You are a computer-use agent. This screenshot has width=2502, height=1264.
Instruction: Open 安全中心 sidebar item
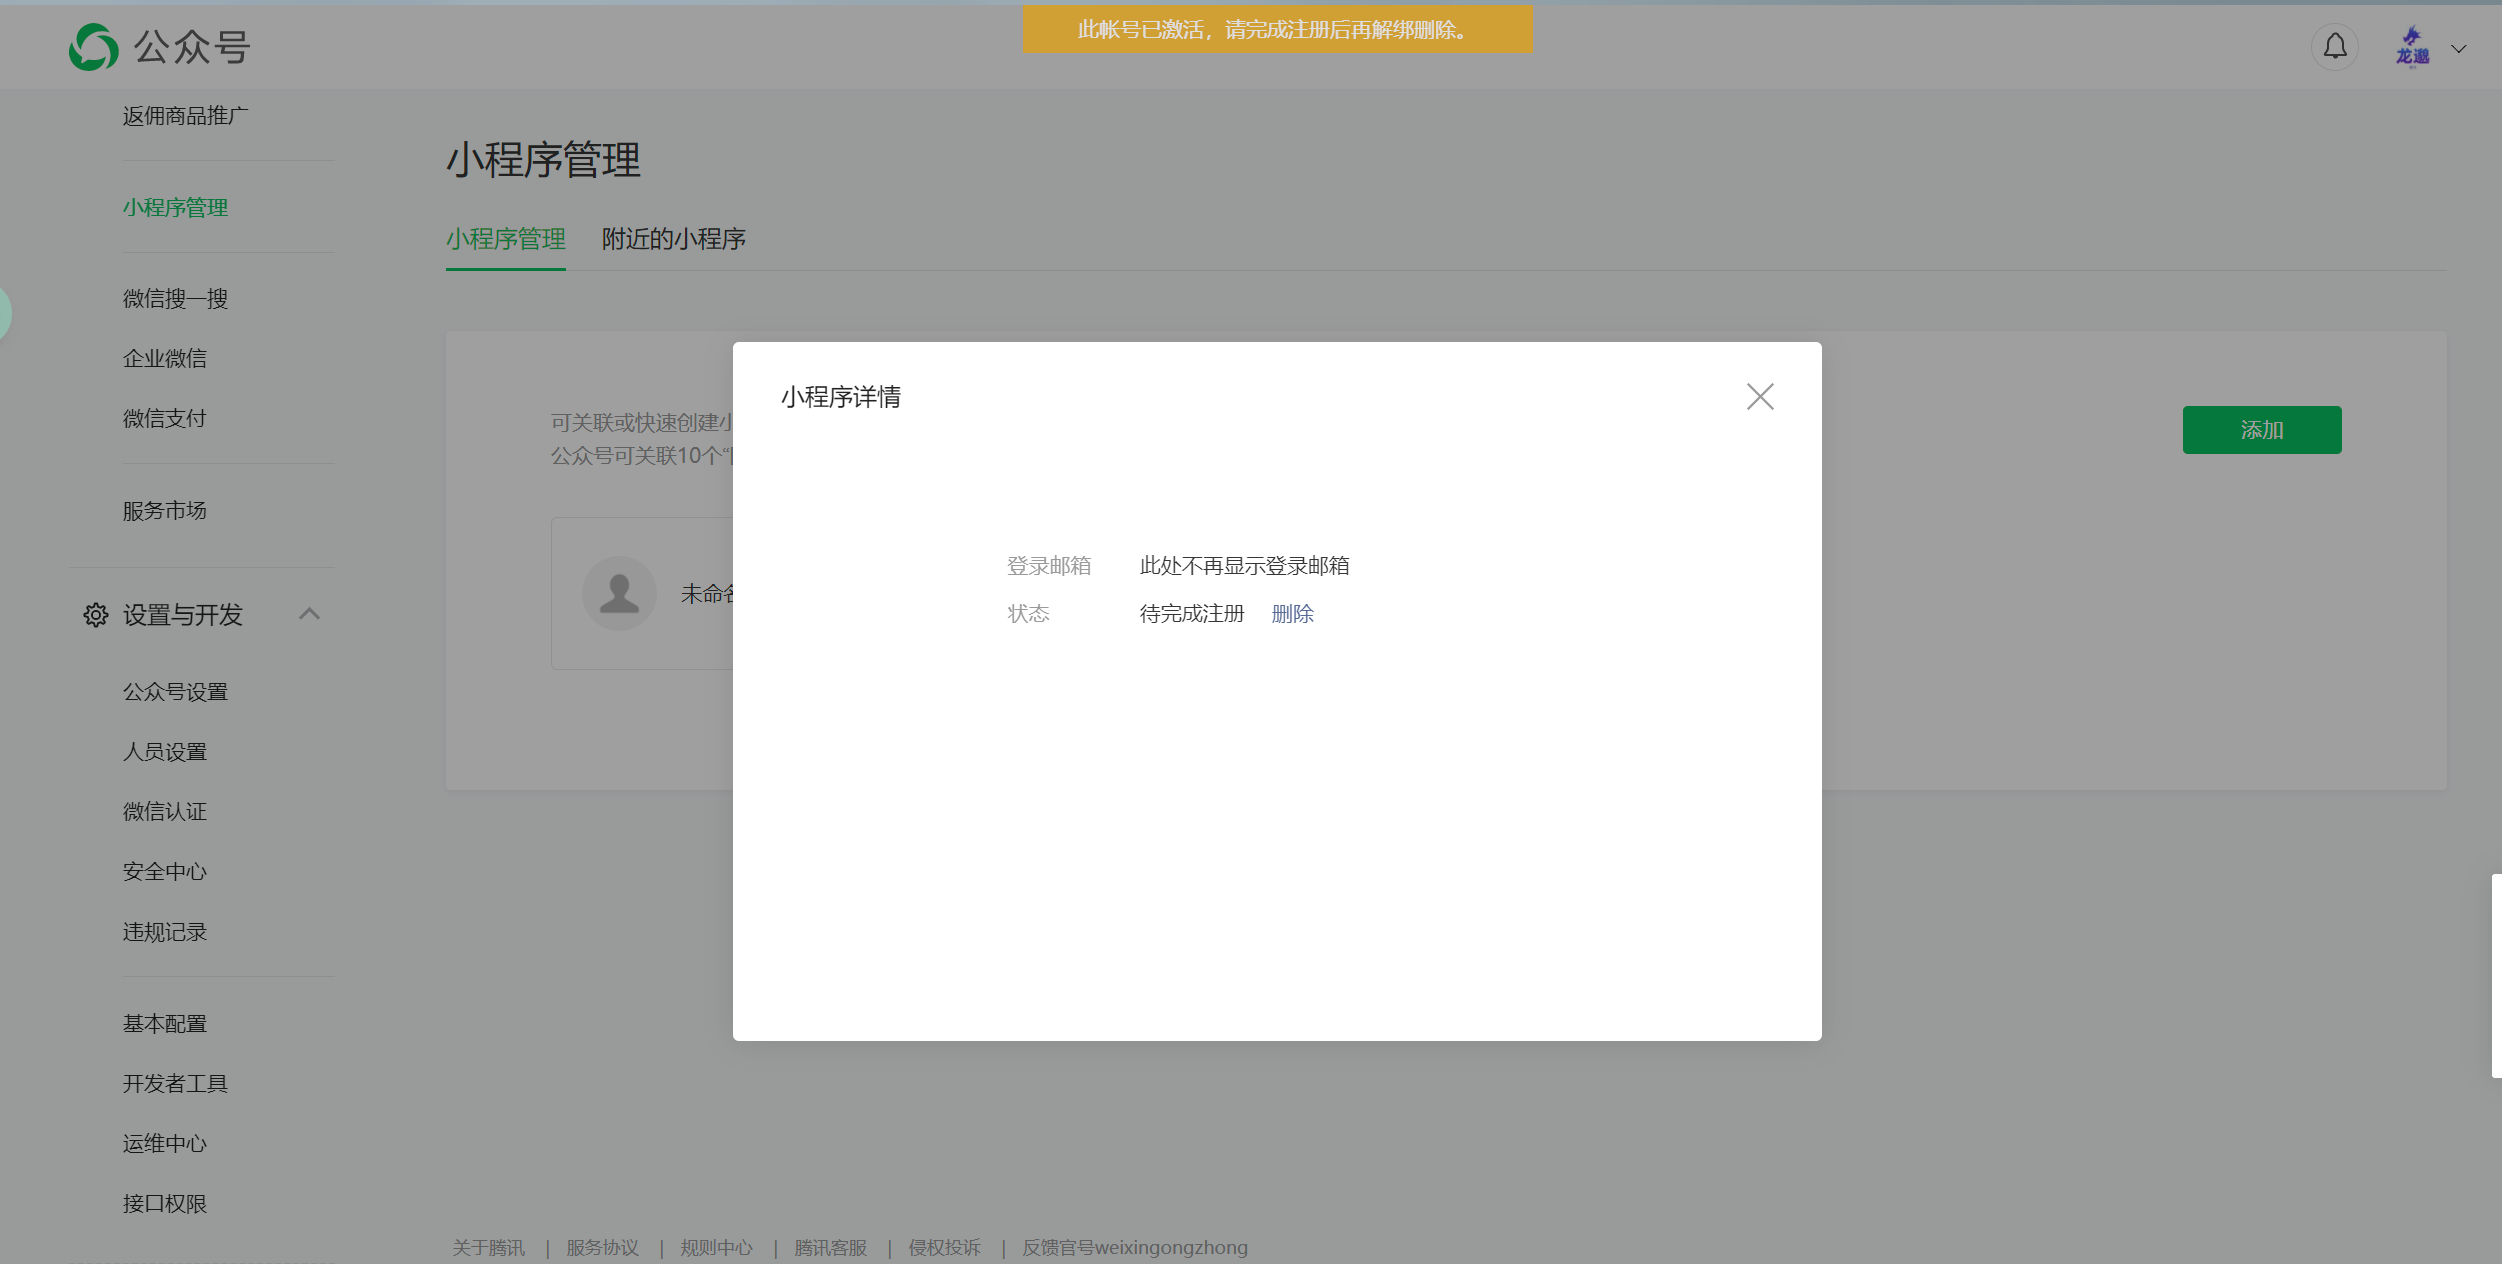(x=164, y=872)
